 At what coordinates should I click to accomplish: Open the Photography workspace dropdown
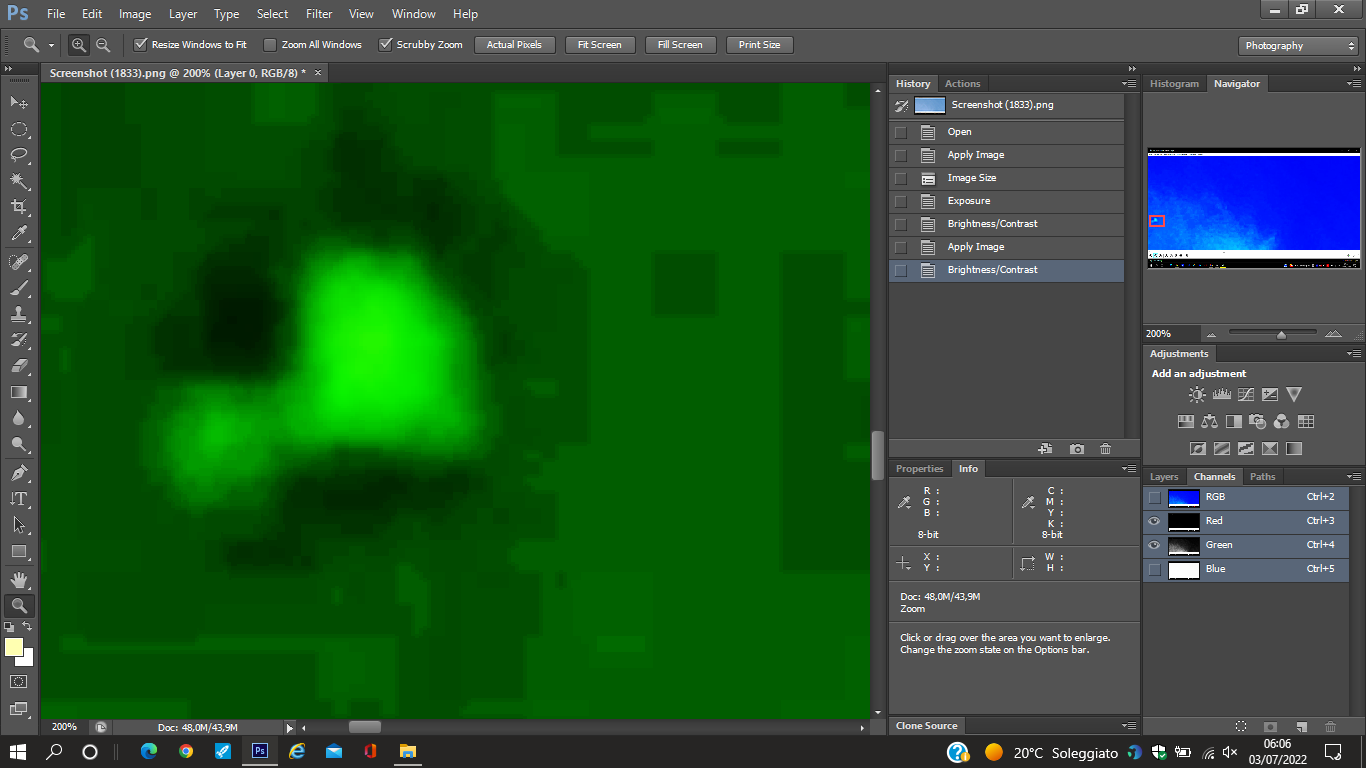pos(1298,46)
